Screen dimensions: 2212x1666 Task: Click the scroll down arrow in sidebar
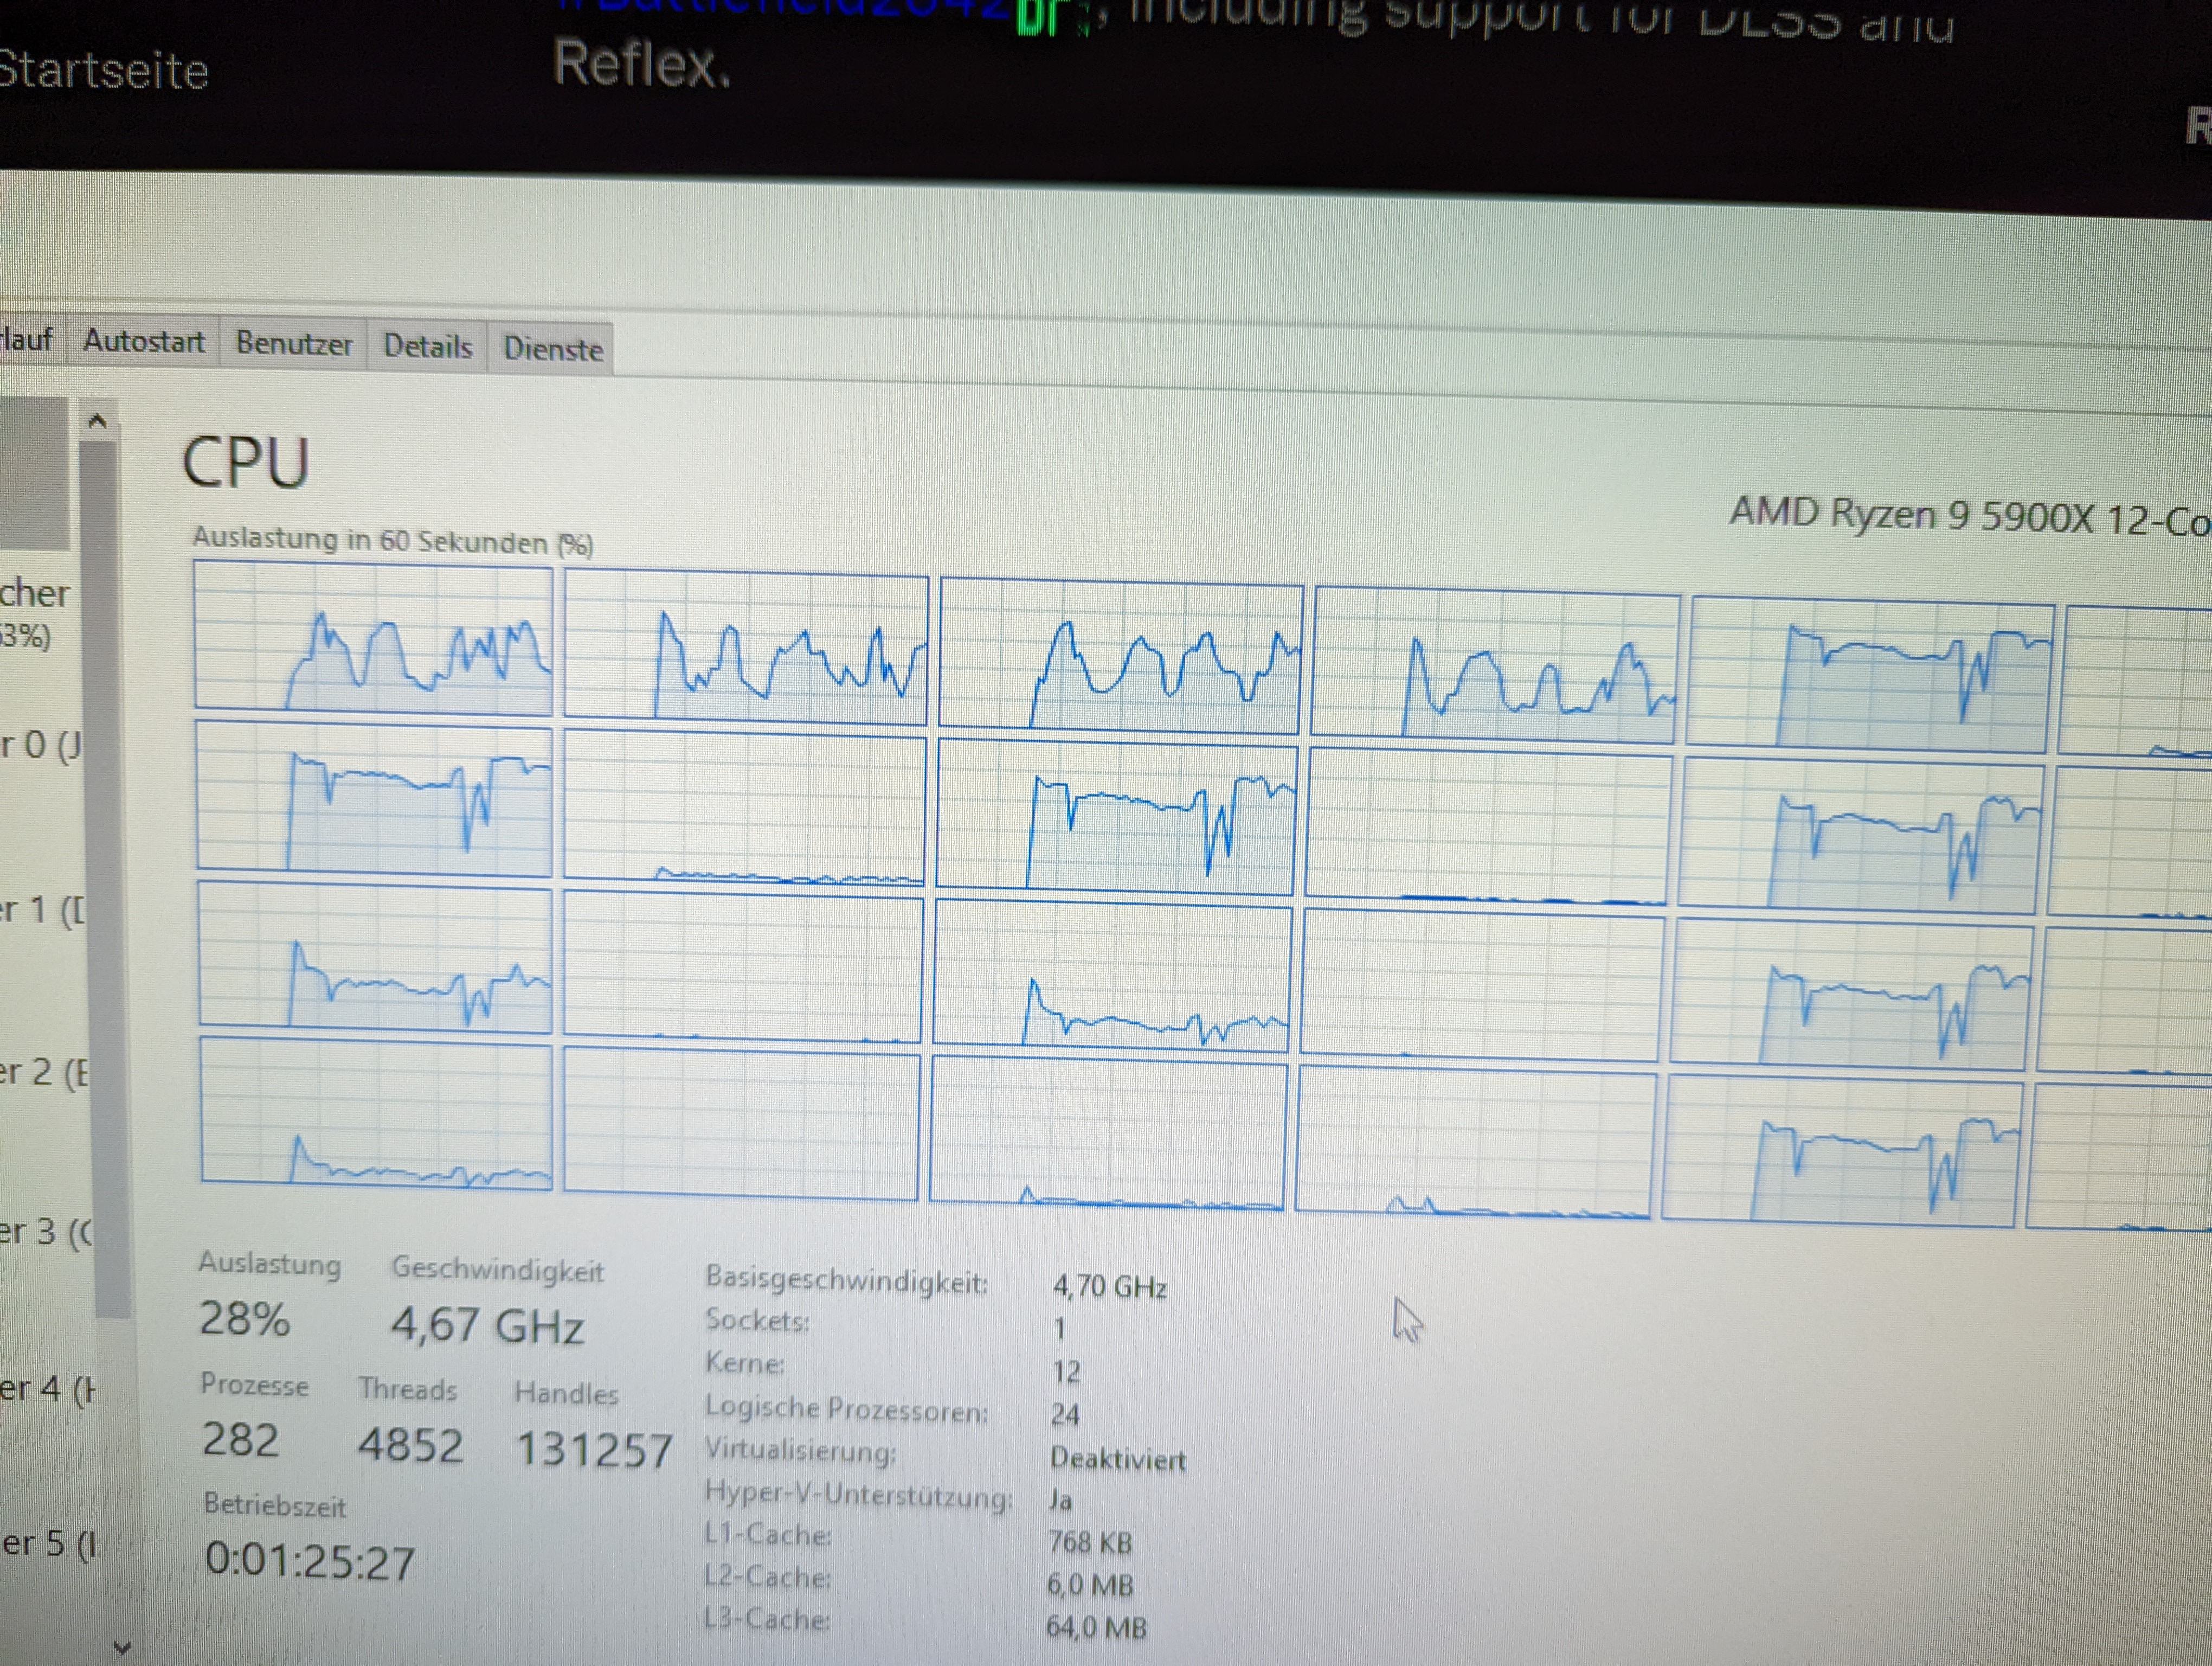coord(122,1647)
